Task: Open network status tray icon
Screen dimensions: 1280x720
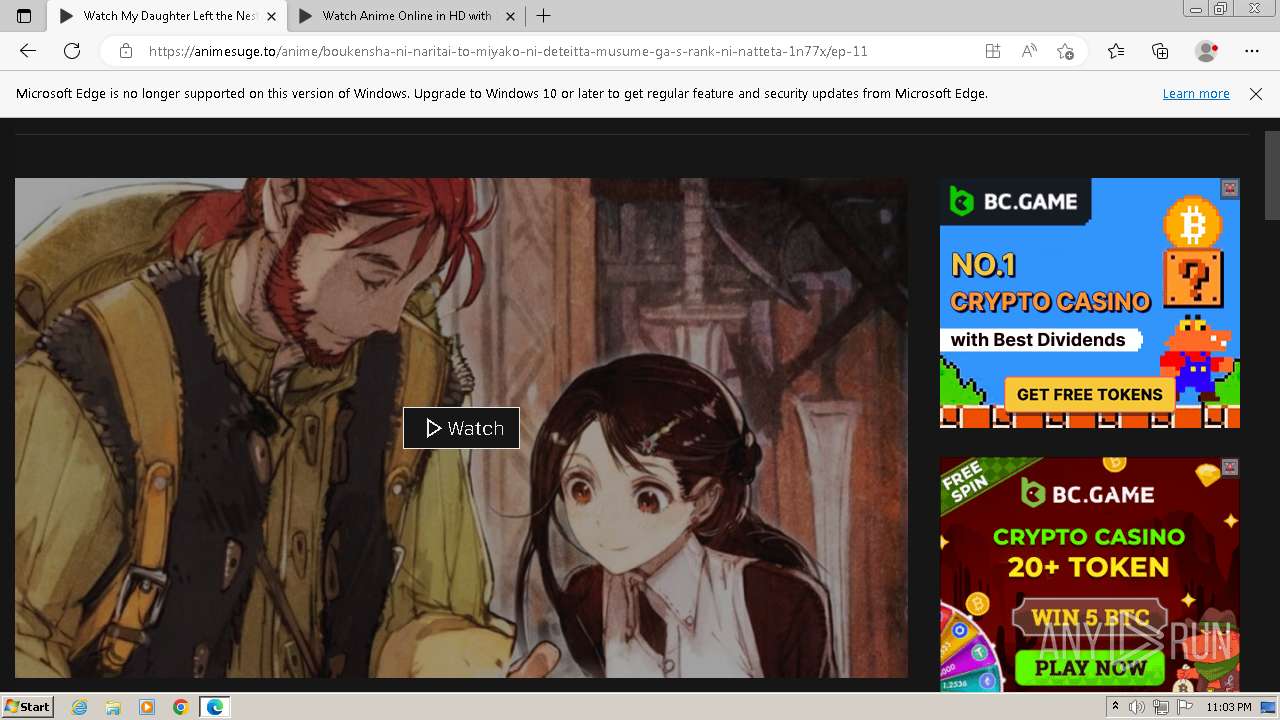Action: point(1160,707)
